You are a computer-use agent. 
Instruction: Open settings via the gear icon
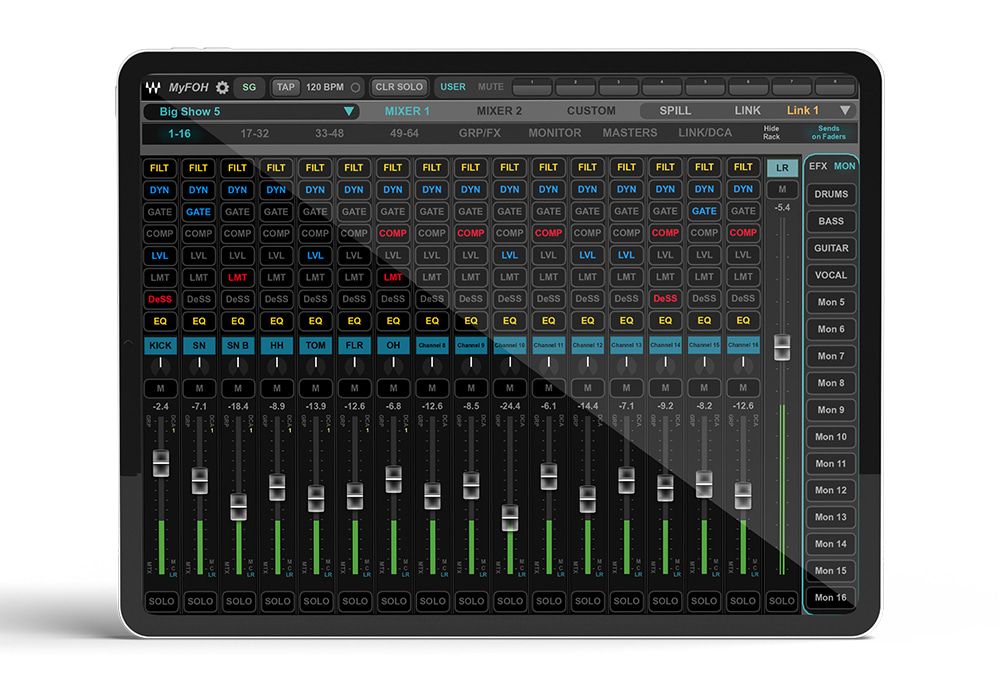click(222, 88)
